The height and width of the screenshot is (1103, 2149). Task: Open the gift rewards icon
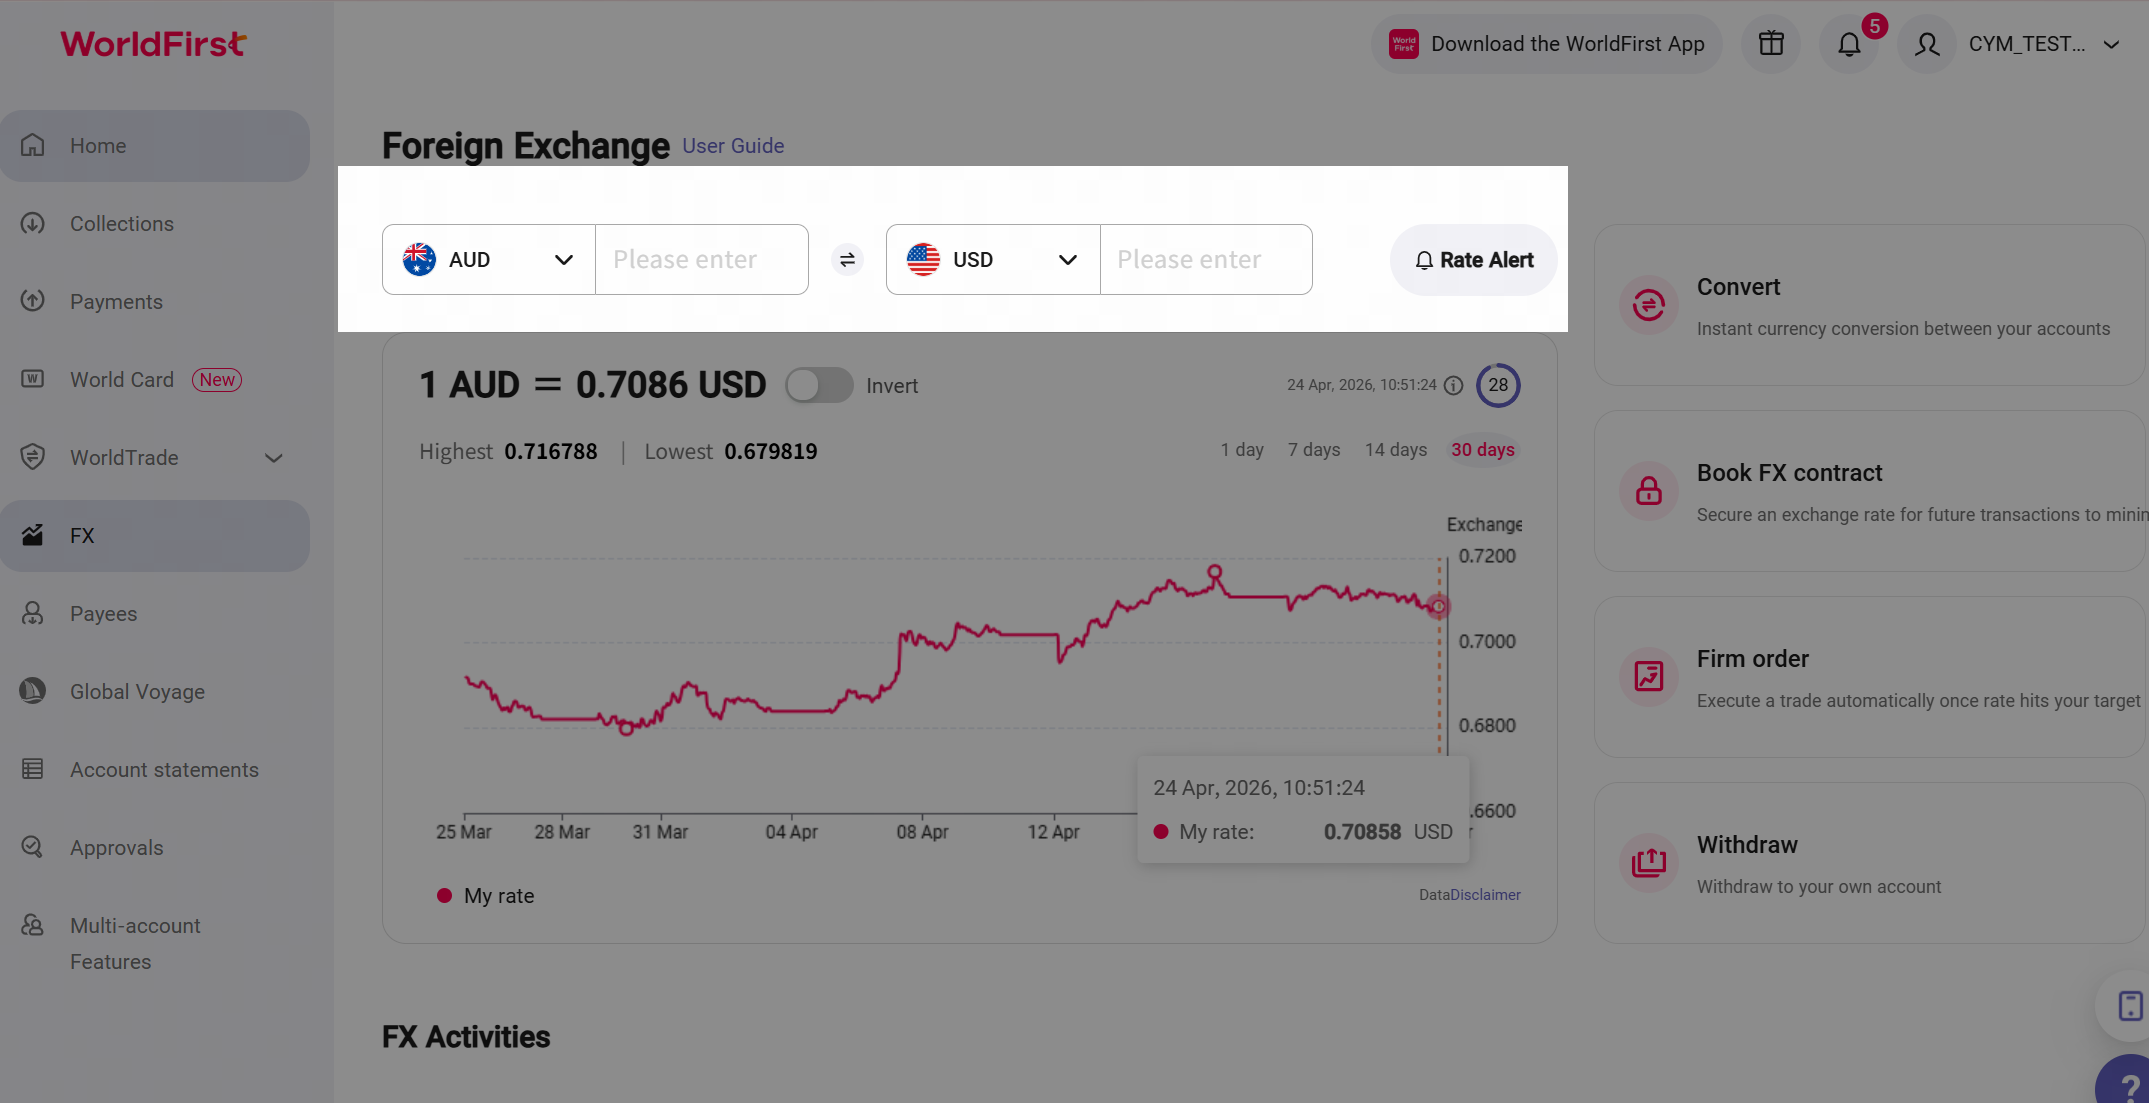tap(1771, 44)
